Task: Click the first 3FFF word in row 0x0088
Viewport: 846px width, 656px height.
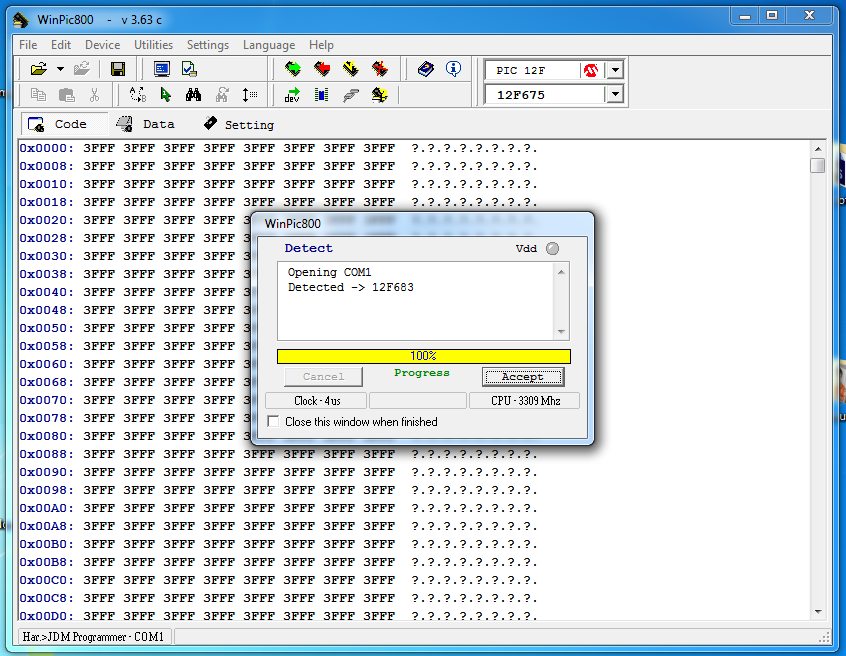Action: [99, 454]
